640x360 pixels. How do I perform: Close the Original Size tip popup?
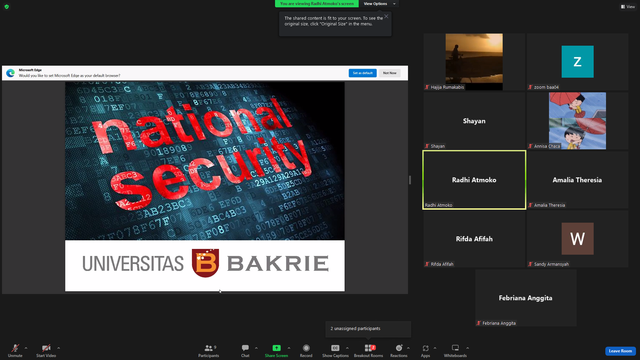coord(386,16)
